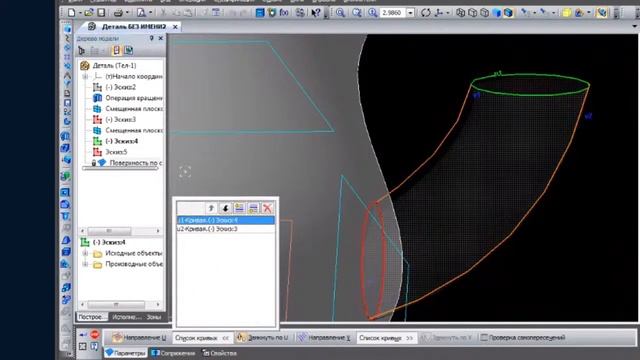Select shaded with edges display mode
This screenshot has height=360, width=640.
click(508, 13)
